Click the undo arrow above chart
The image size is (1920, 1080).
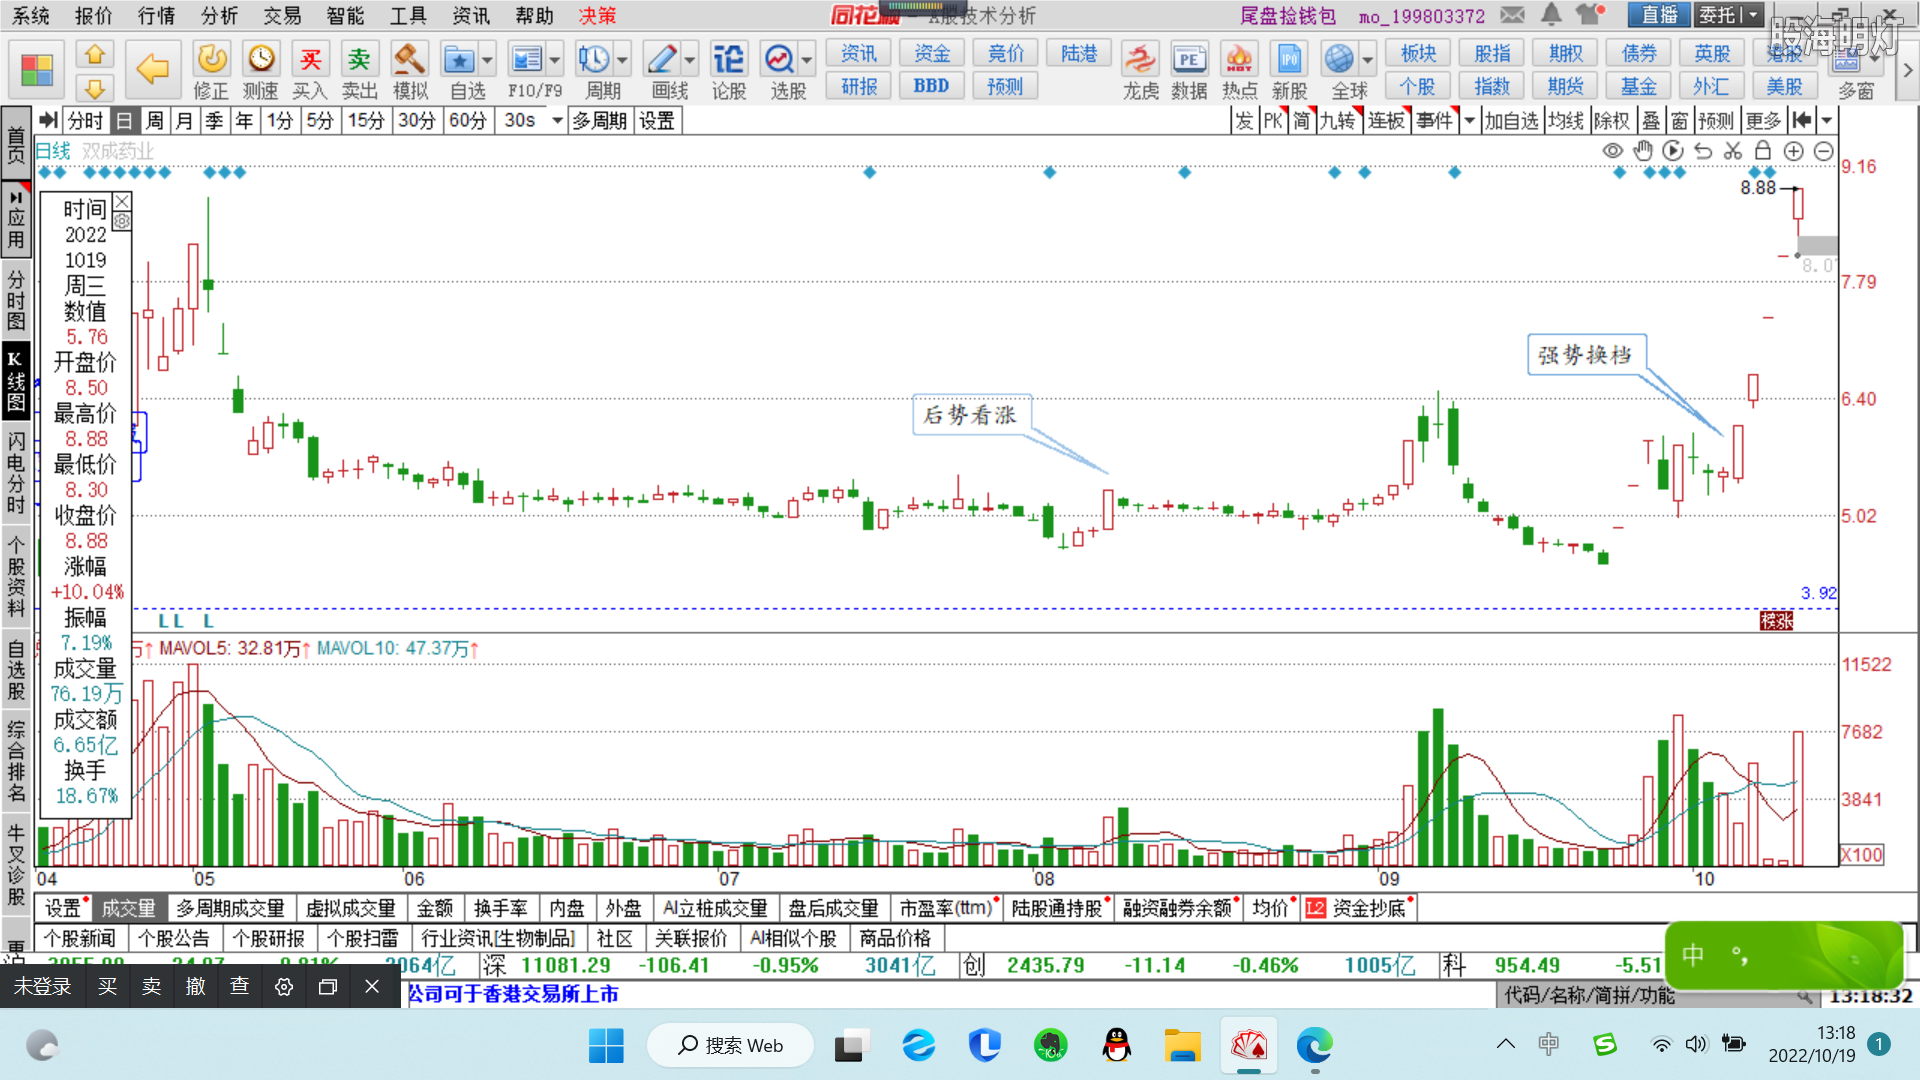pyautogui.click(x=1703, y=151)
